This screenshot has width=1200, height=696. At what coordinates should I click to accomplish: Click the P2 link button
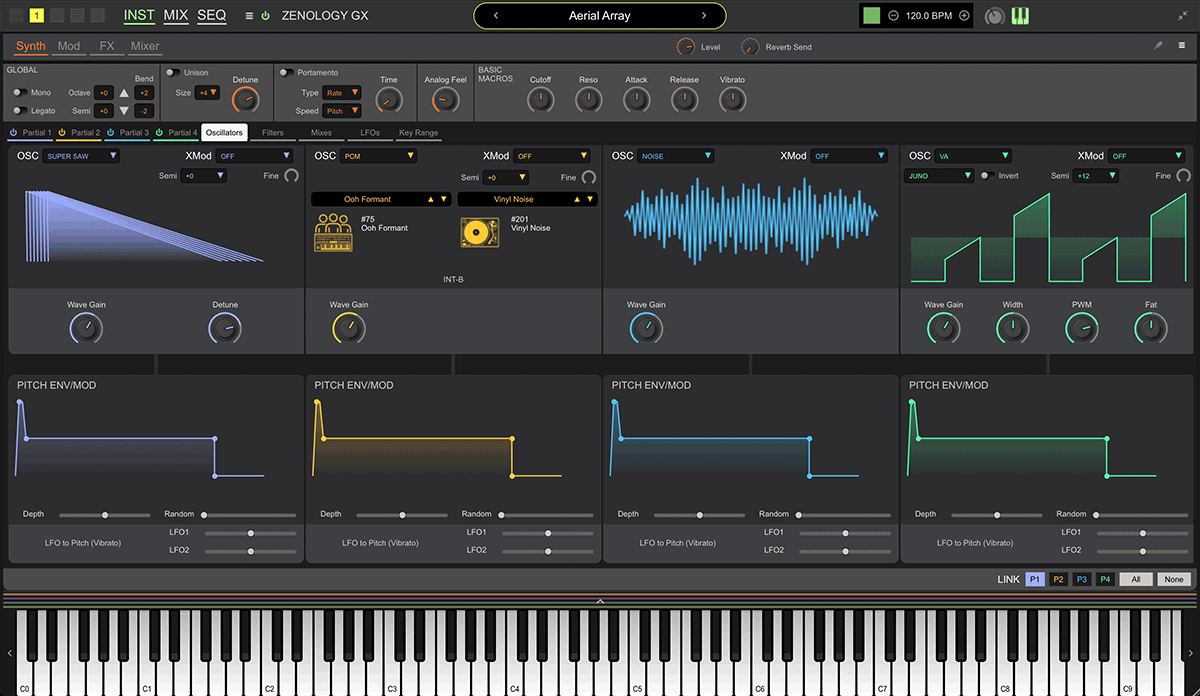(x=1058, y=579)
